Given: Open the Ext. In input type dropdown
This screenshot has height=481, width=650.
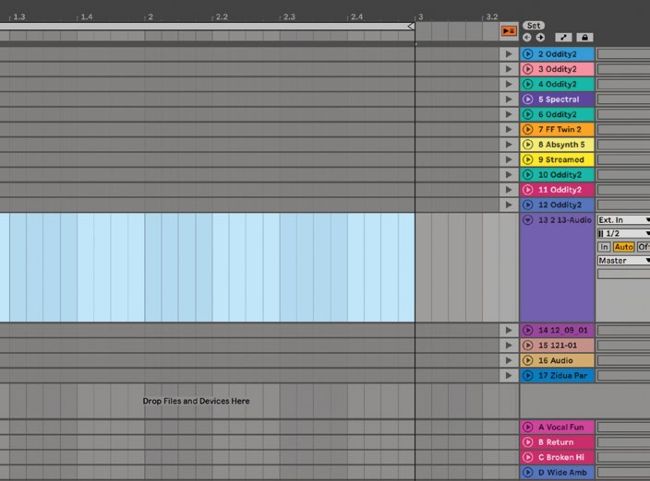Looking at the screenshot, I should coord(622,219).
